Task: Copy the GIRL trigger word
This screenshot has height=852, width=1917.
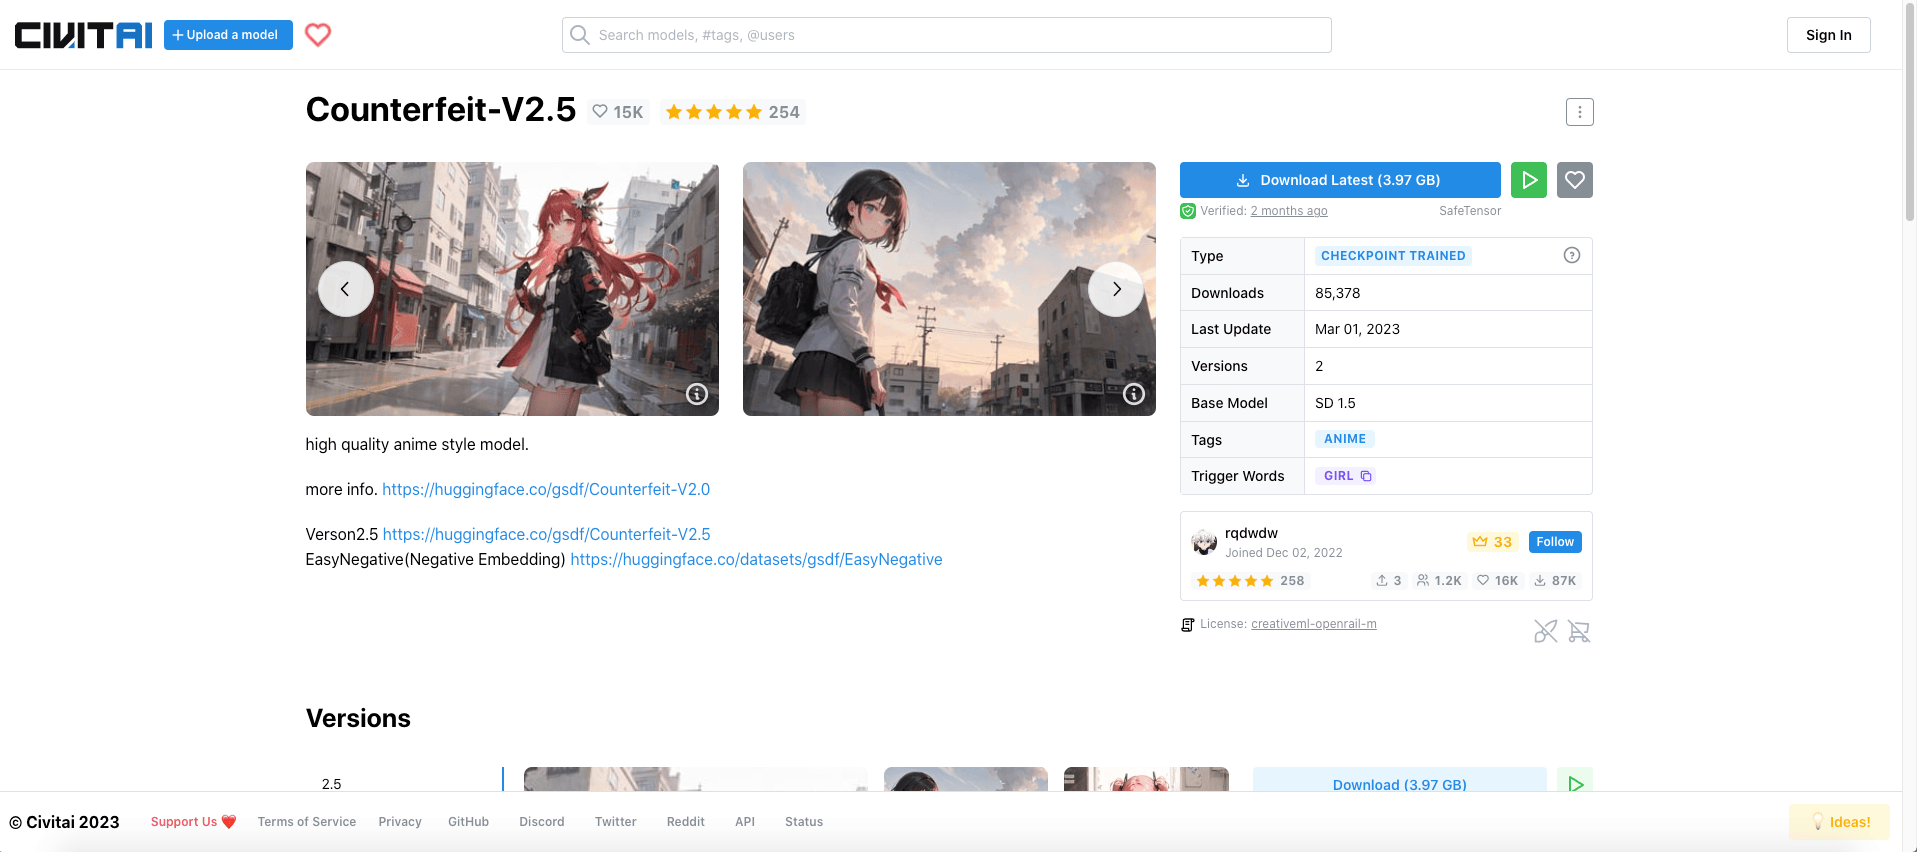Action: pos(1366,476)
